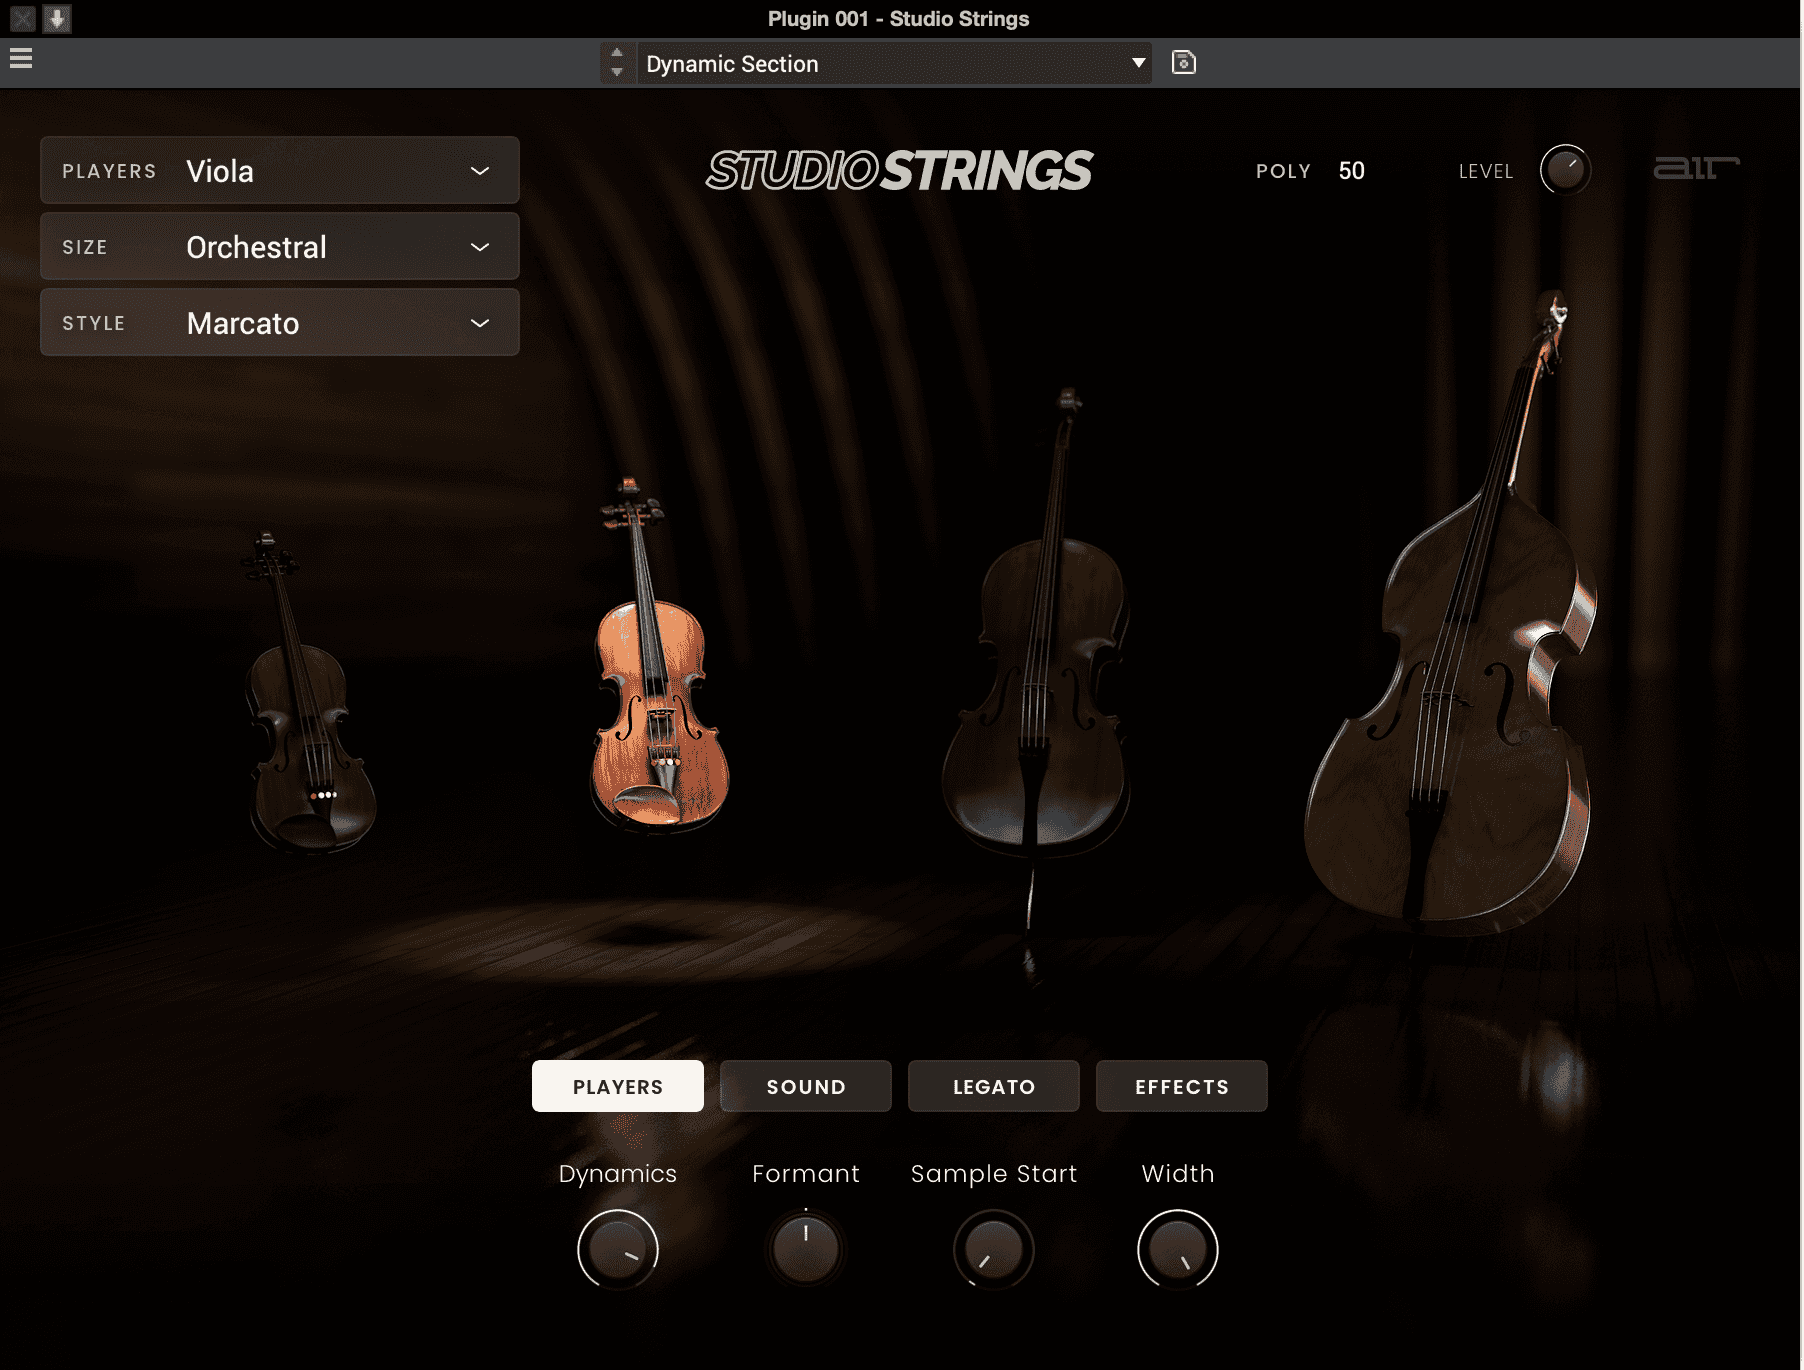
Task: Select the next preset with up arrow
Action: tap(617, 53)
